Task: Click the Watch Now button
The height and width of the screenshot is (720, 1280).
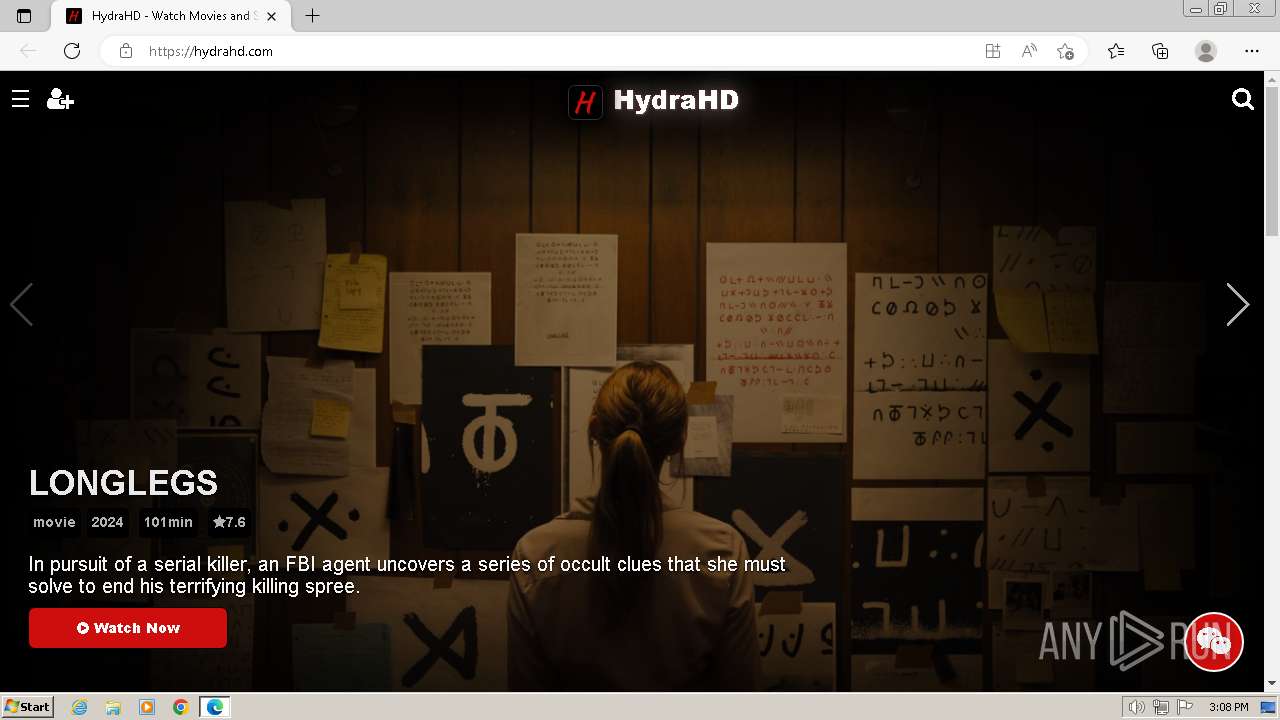Action: (x=128, y=628)
